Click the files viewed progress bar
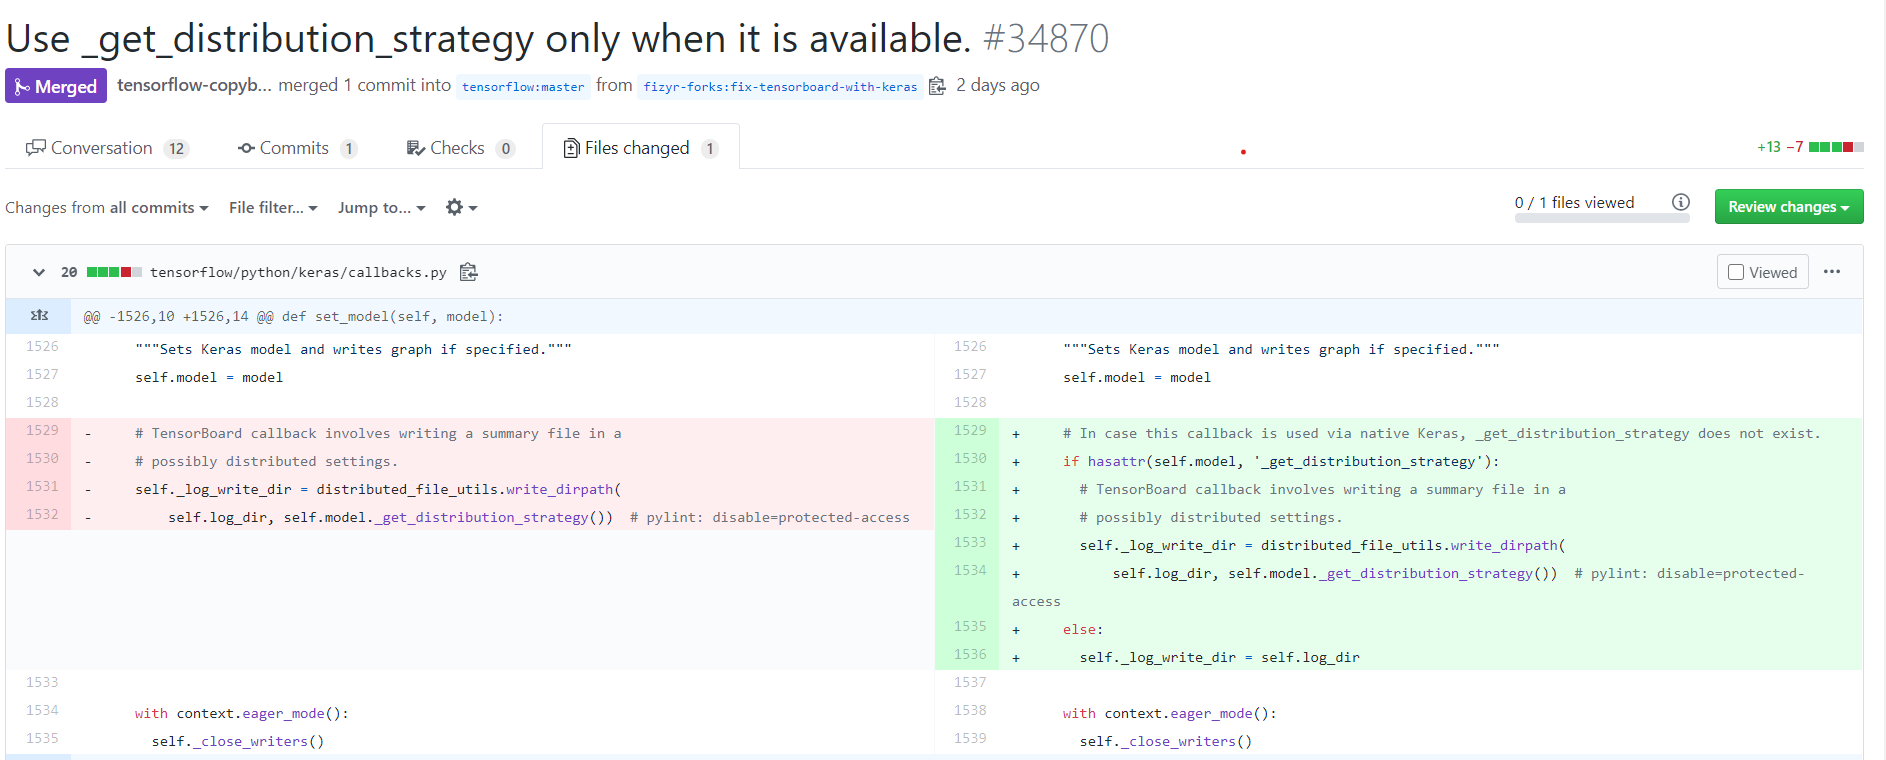Viewport: 1886px width, 760px height. (1601, 218)
